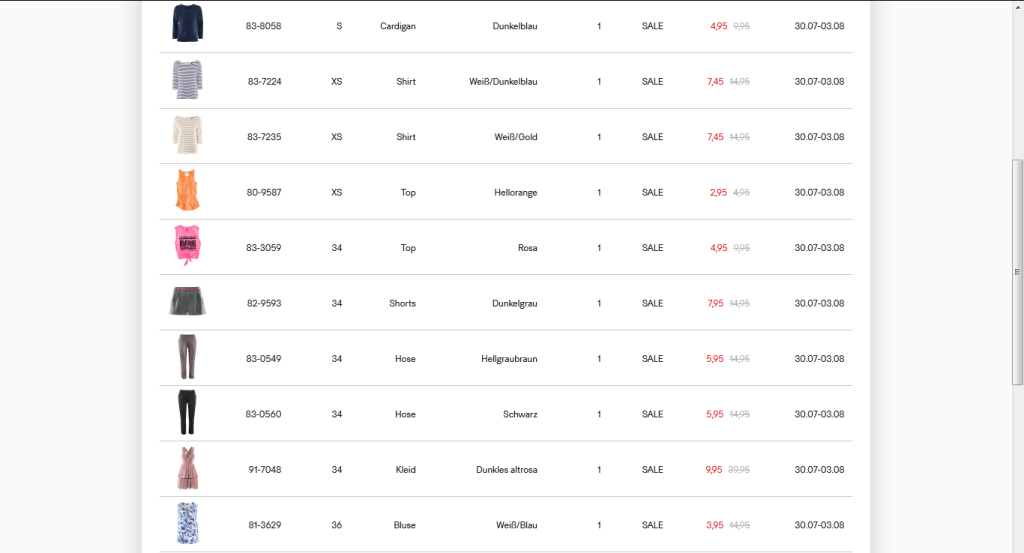Open the black trousers product image
The image size is (1024, 553).
(x=186, y=413)
